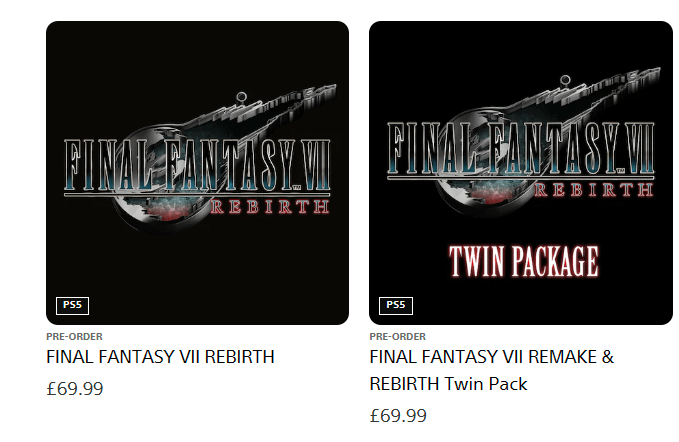Select the FINAL FANTASY VII REBIRTH title link
Image resolution: width=679 pixels, height=442 pixels.
(x=161, y=357)
